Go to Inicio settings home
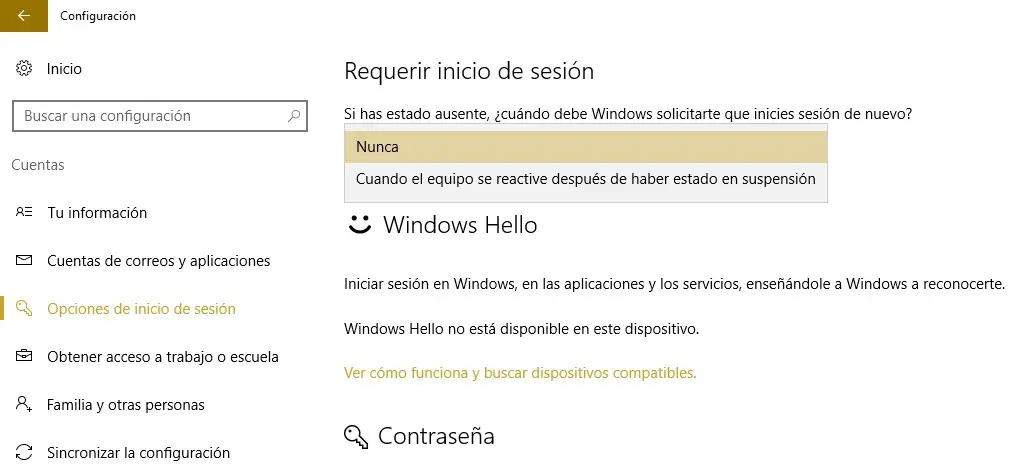 point(64,69)
